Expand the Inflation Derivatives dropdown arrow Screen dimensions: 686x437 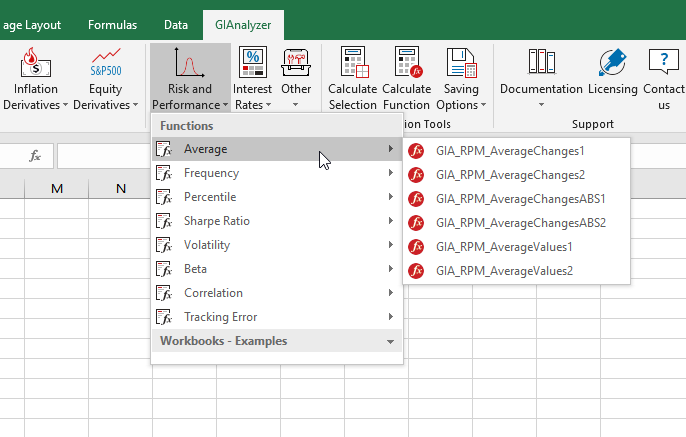click(x=65, y=105)
